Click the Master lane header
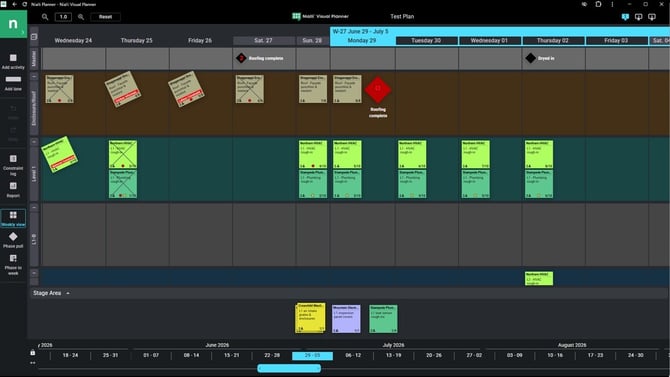 click(x=34, y=59)
